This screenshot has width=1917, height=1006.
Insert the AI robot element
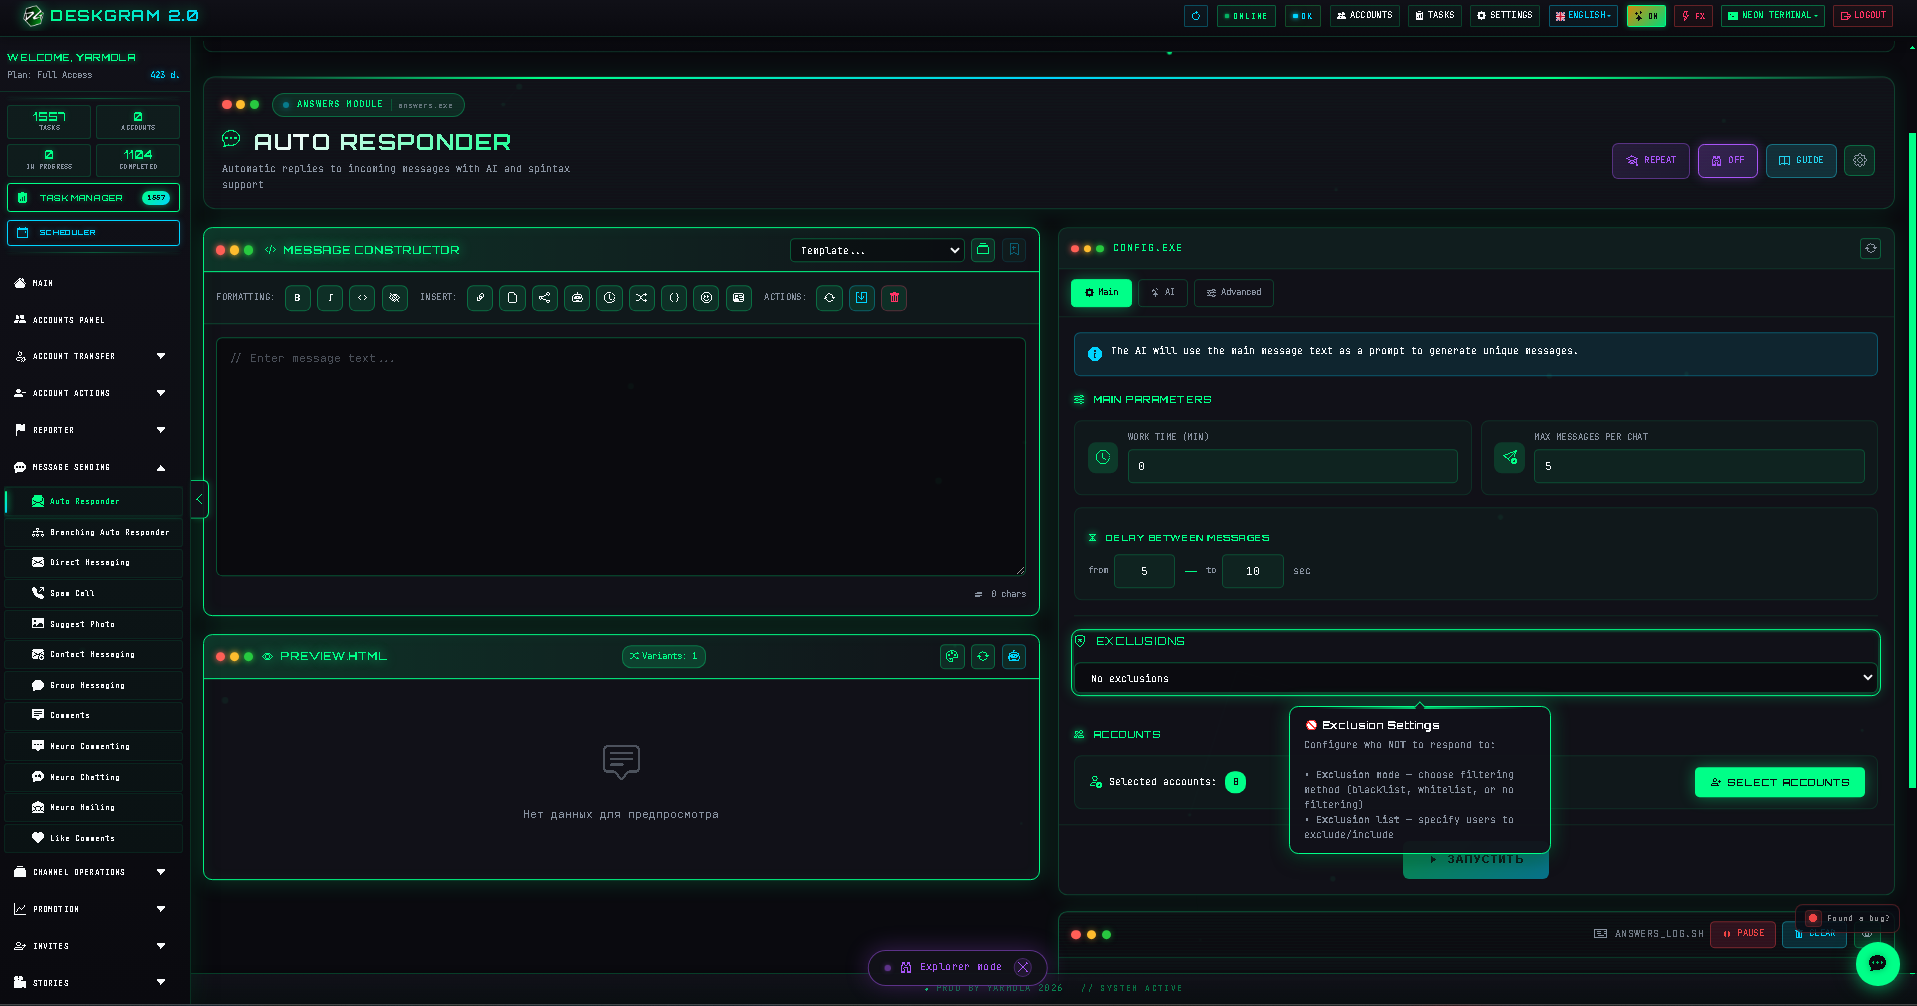pos(577,297)
